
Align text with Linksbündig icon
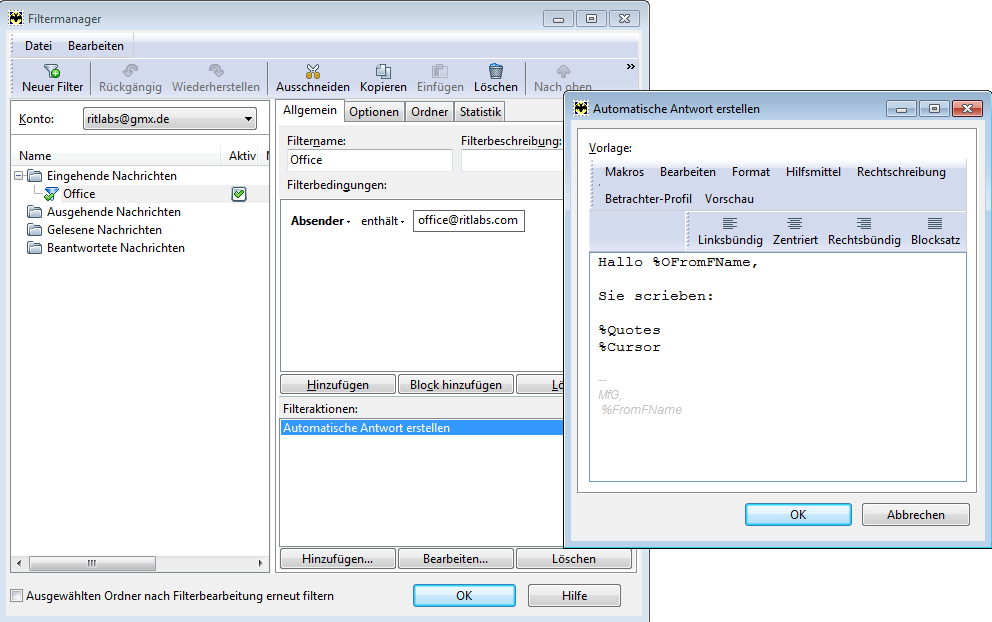pos(730,223)
